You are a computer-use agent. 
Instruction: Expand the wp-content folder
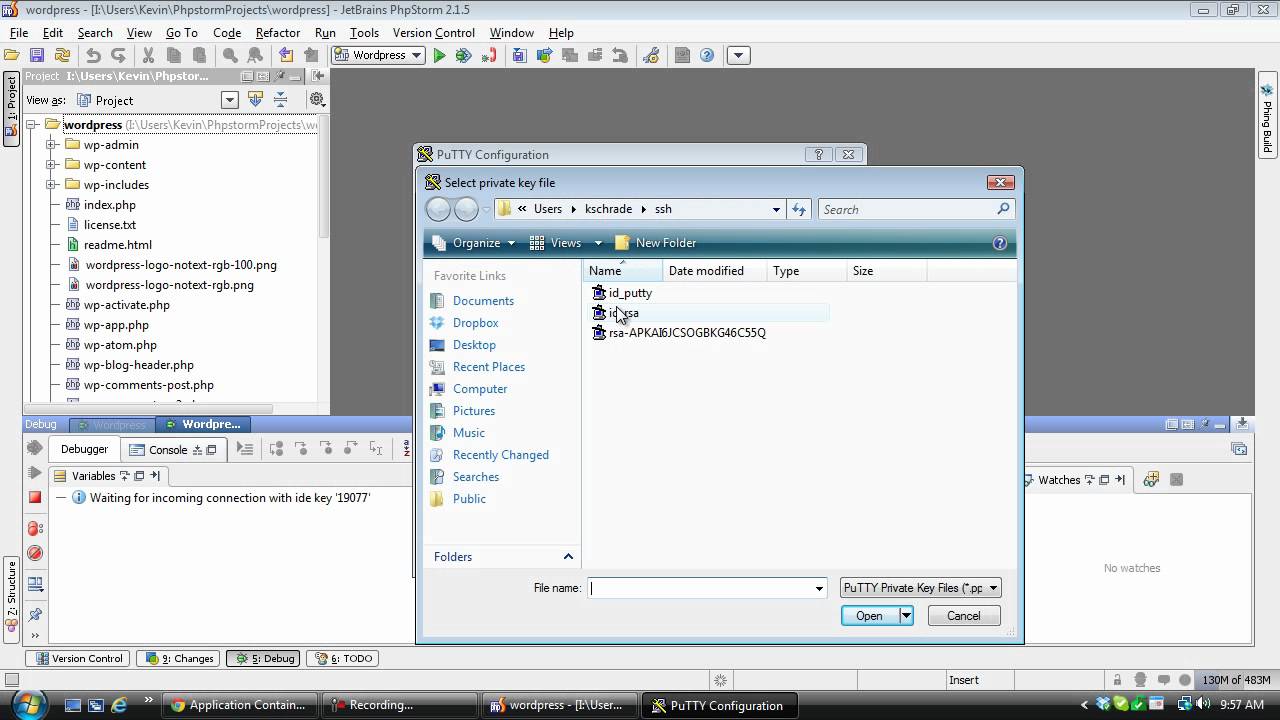[x=51, y=165]
